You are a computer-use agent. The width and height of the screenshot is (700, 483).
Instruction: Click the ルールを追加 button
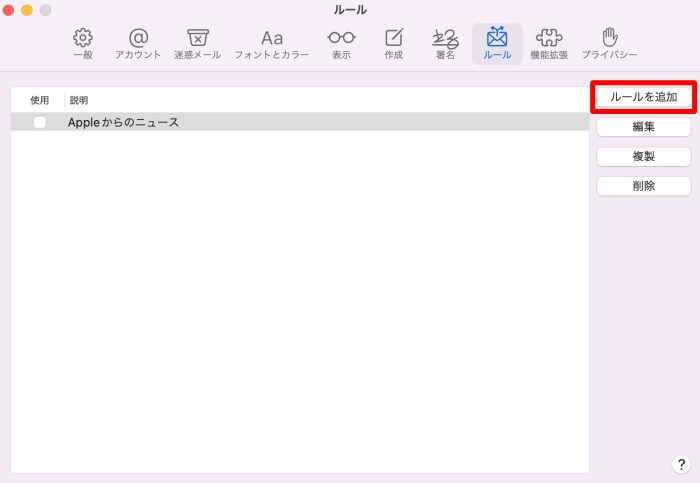pyautogui.click(x=643, y=97)
